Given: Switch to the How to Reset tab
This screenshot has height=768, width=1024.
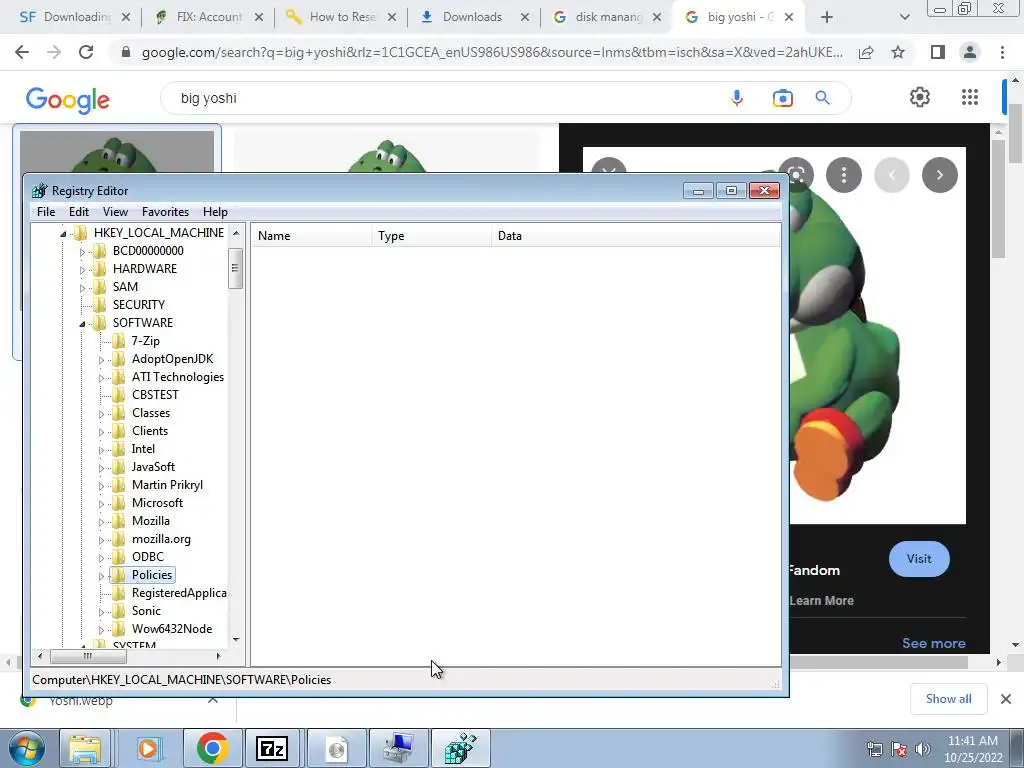Looking at the screenshot, I should pyautogui.click(x=342, y=17).
